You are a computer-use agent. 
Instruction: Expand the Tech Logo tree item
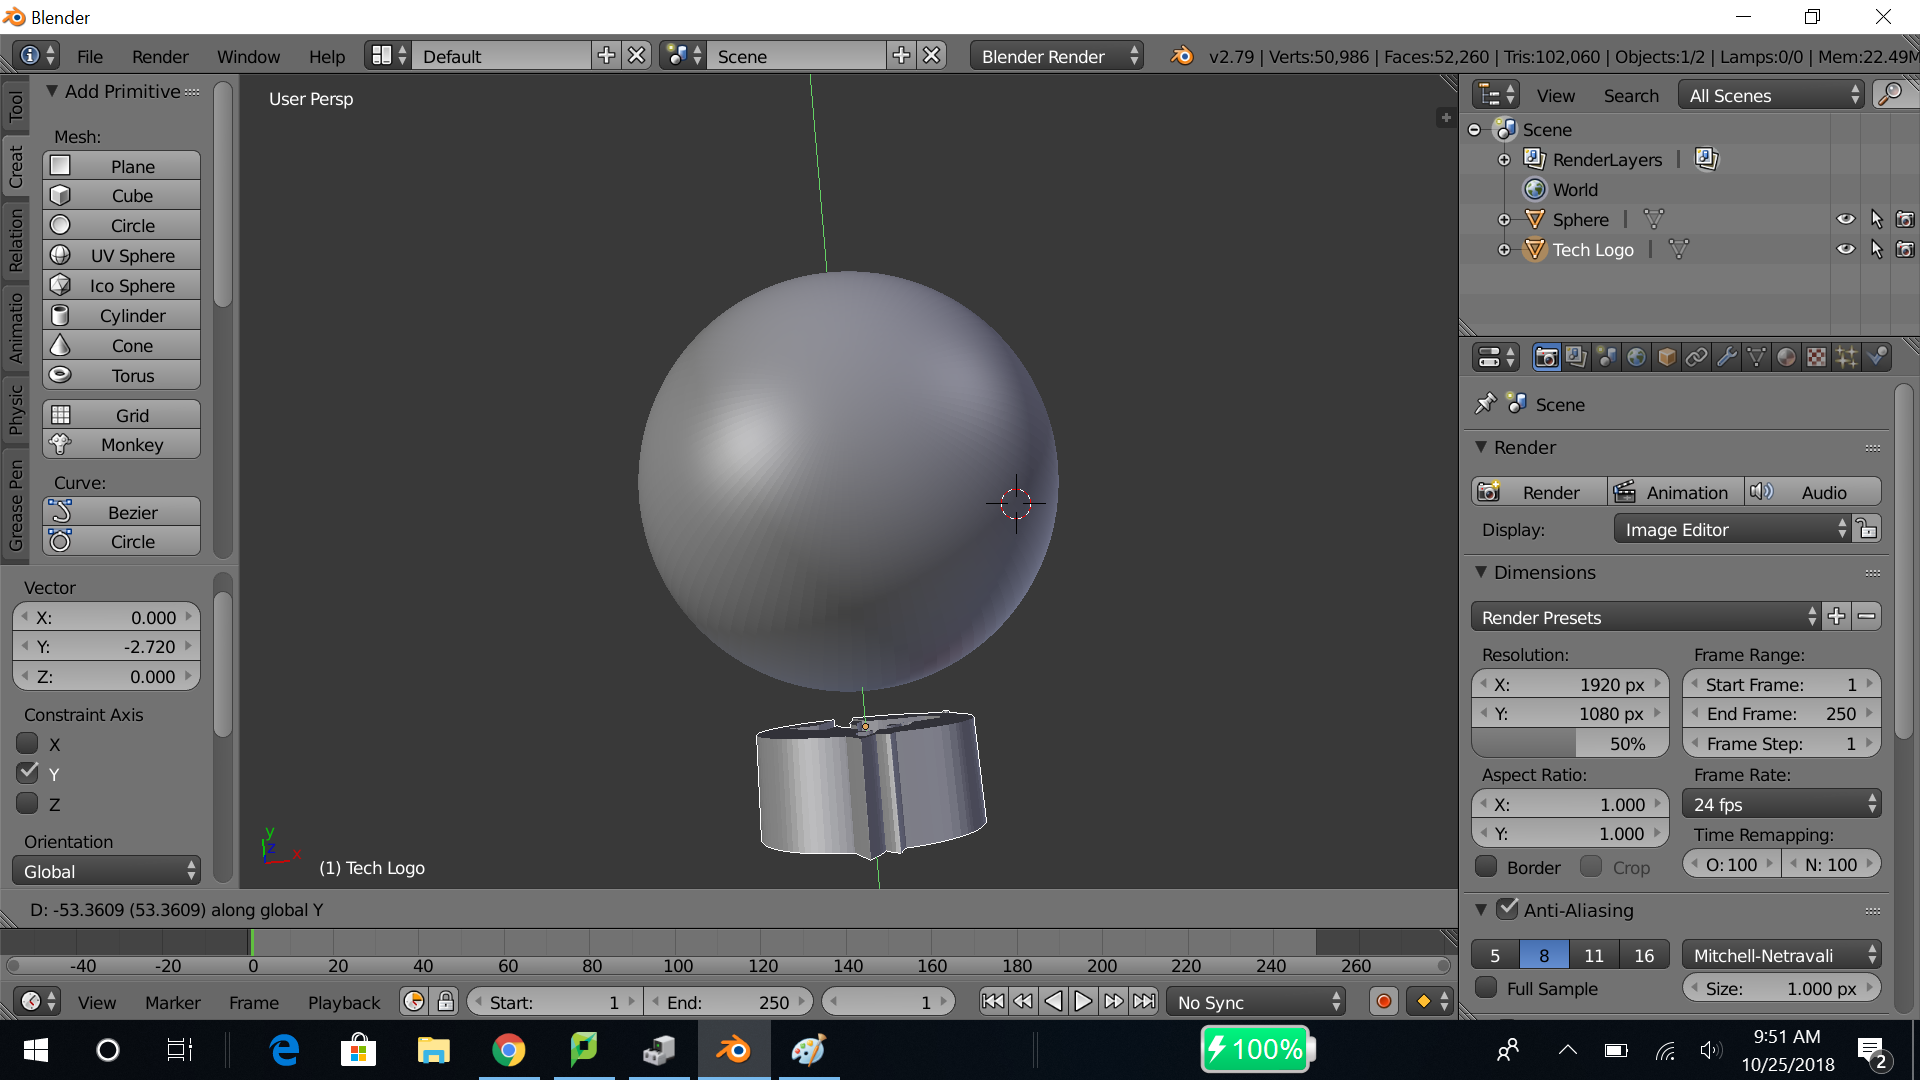[x=1503, y=250]
